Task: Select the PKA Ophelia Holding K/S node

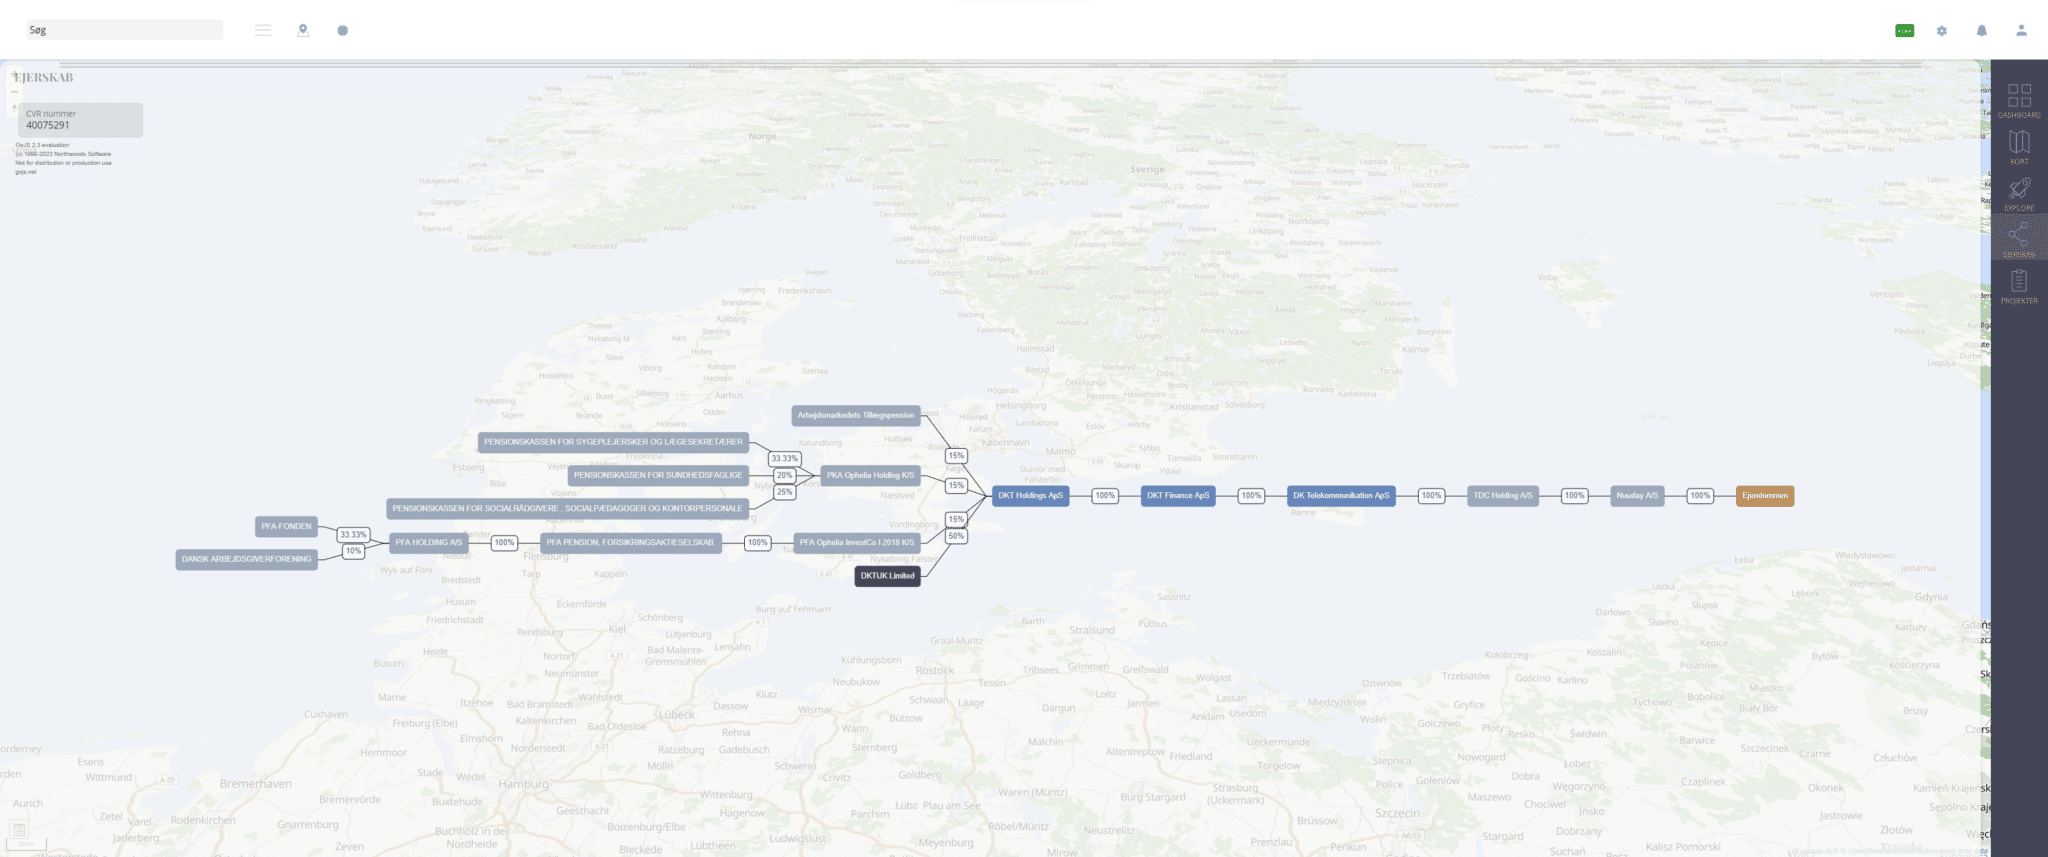Action: 870,476
